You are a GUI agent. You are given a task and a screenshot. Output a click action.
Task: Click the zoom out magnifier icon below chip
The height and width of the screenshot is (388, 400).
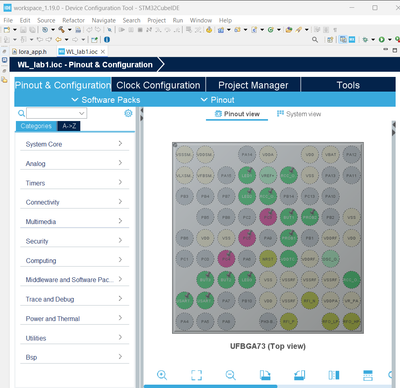click(231, 375)
